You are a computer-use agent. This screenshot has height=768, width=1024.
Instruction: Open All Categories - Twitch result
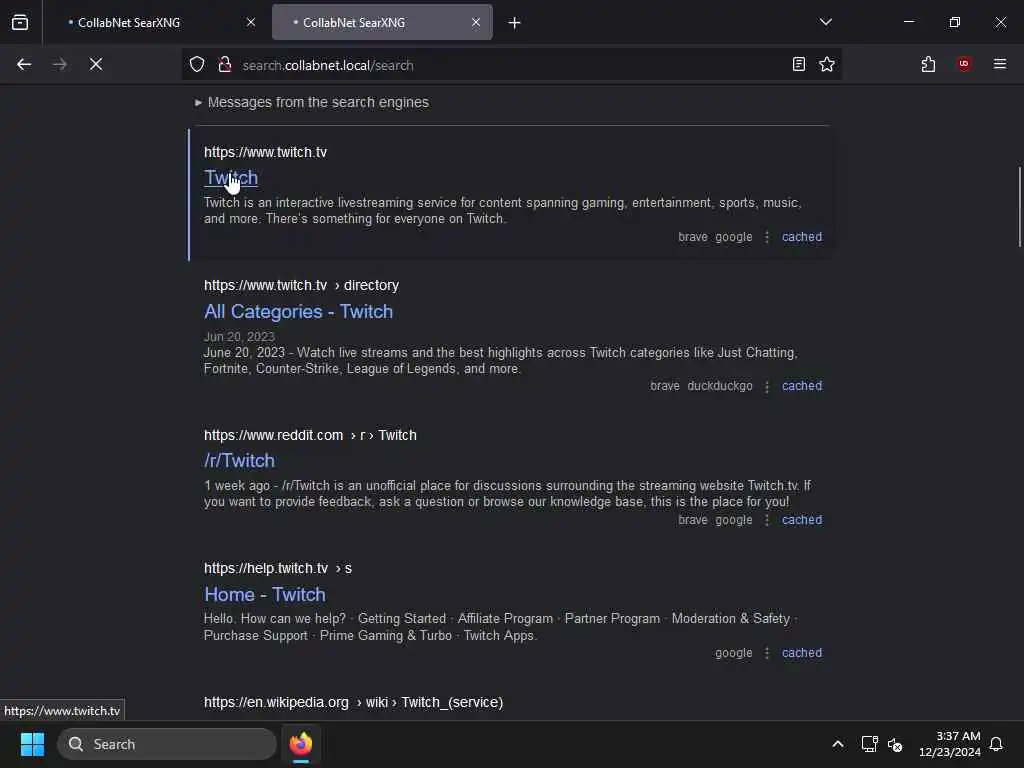click(x=298, y=312)
